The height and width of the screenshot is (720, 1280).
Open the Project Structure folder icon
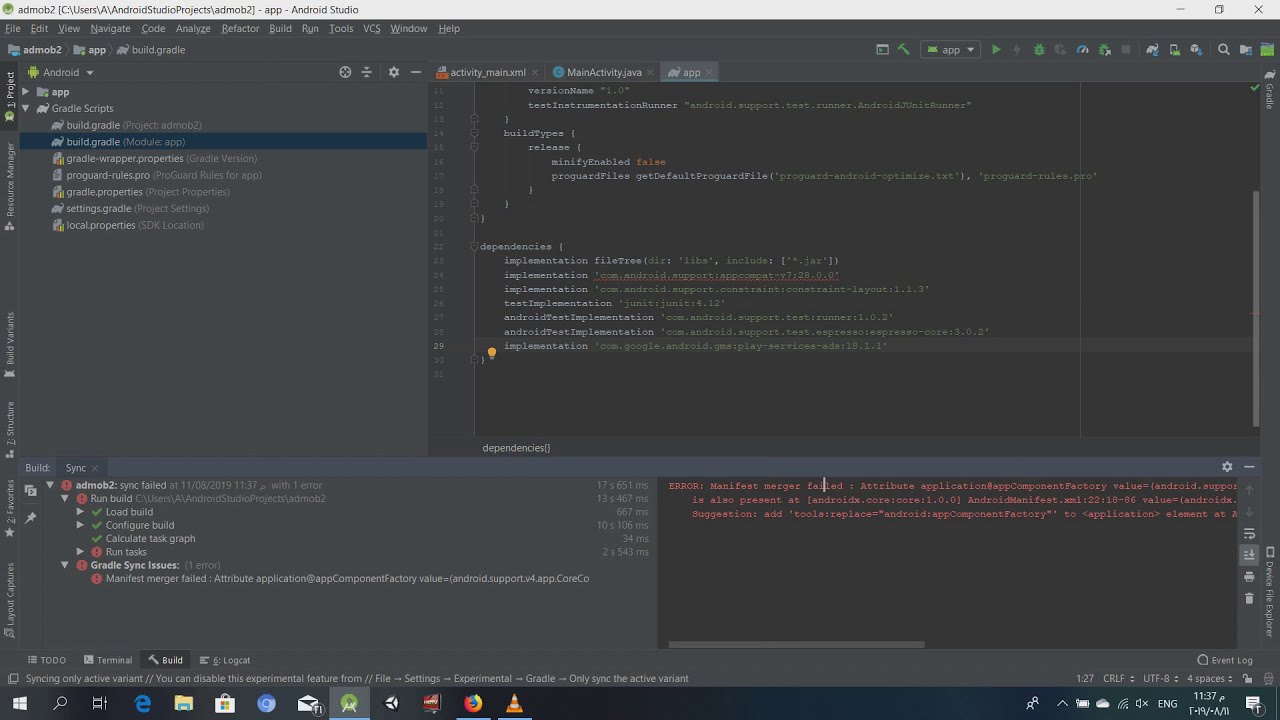pos(1246,50)
